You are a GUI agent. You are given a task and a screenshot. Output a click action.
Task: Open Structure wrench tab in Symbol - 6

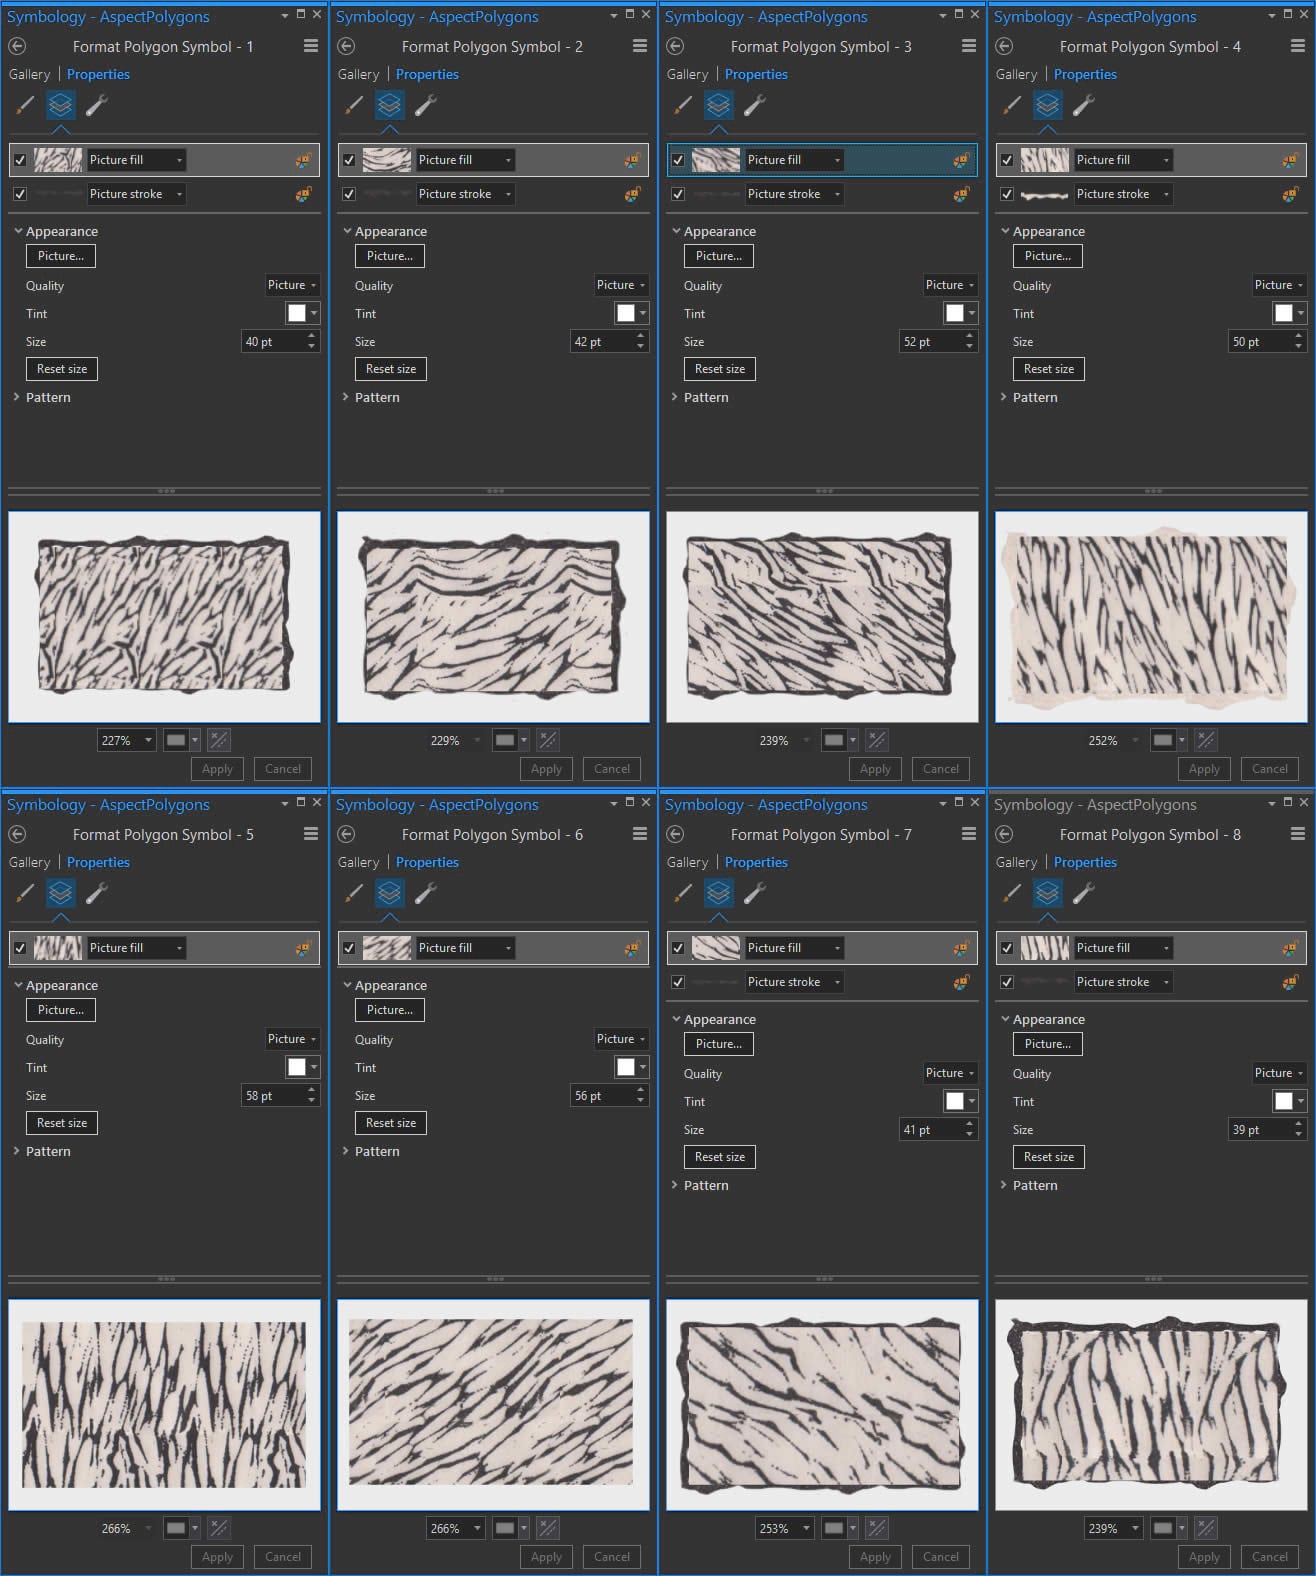[x=426, y=893]
